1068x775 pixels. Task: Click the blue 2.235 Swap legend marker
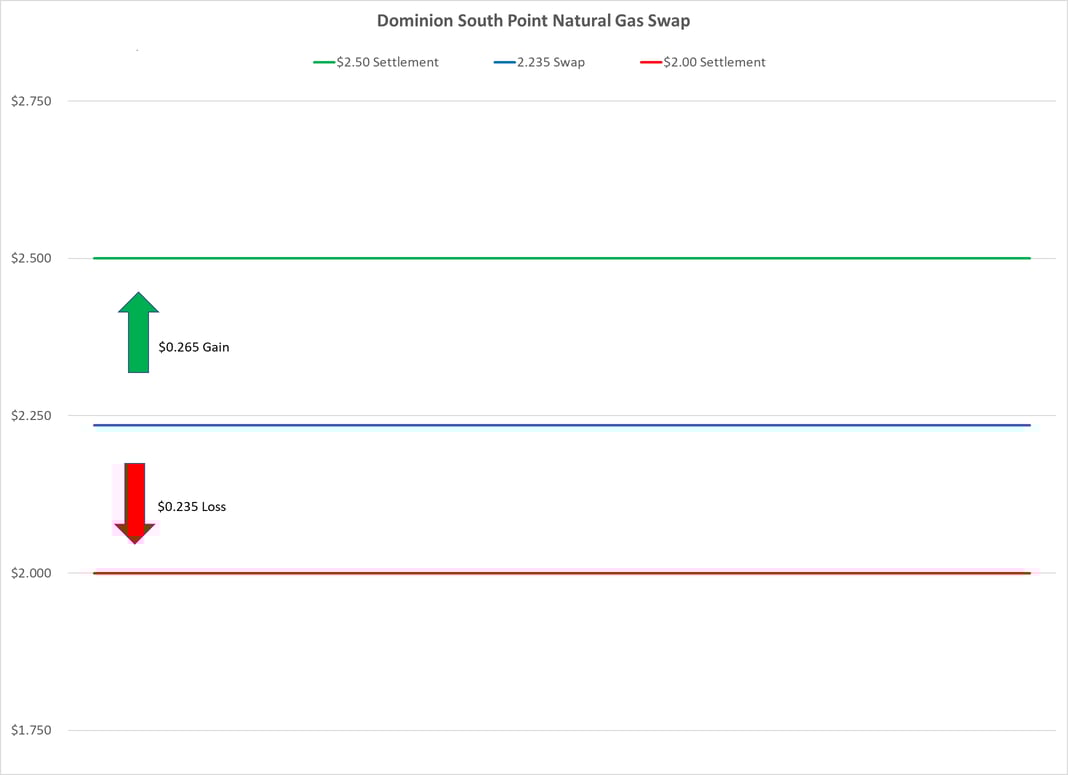[503, 62]
